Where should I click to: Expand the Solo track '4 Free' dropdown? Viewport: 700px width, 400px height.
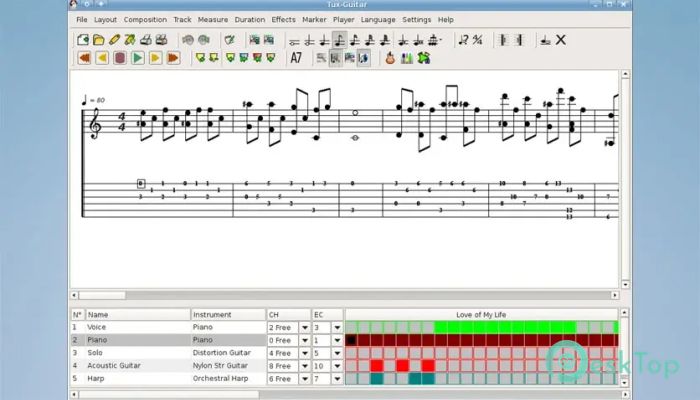[x=305, y=353]
